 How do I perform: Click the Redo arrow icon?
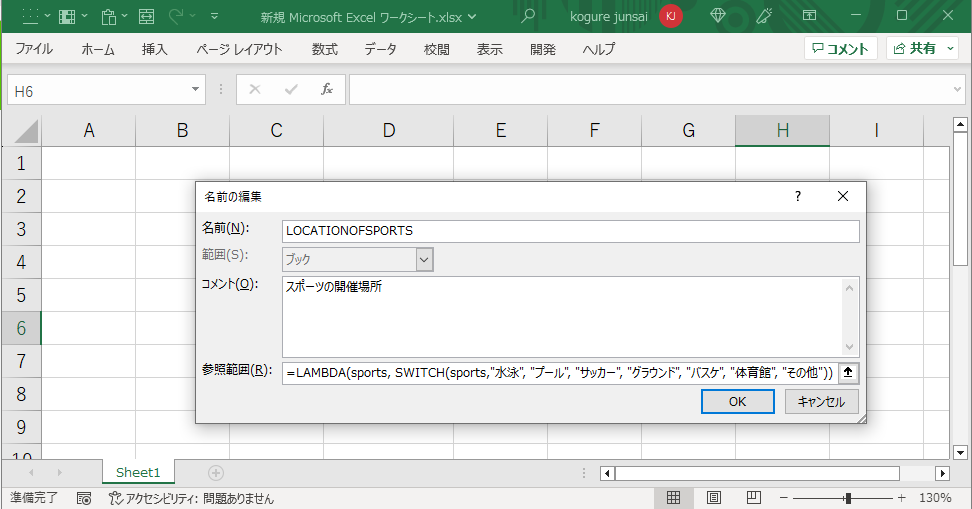177,17
